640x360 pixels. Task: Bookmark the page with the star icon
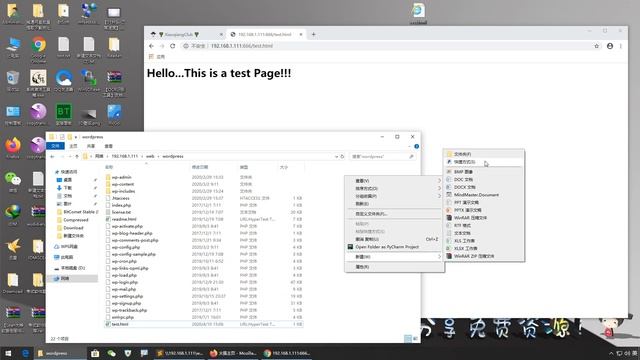pos(597,46)
